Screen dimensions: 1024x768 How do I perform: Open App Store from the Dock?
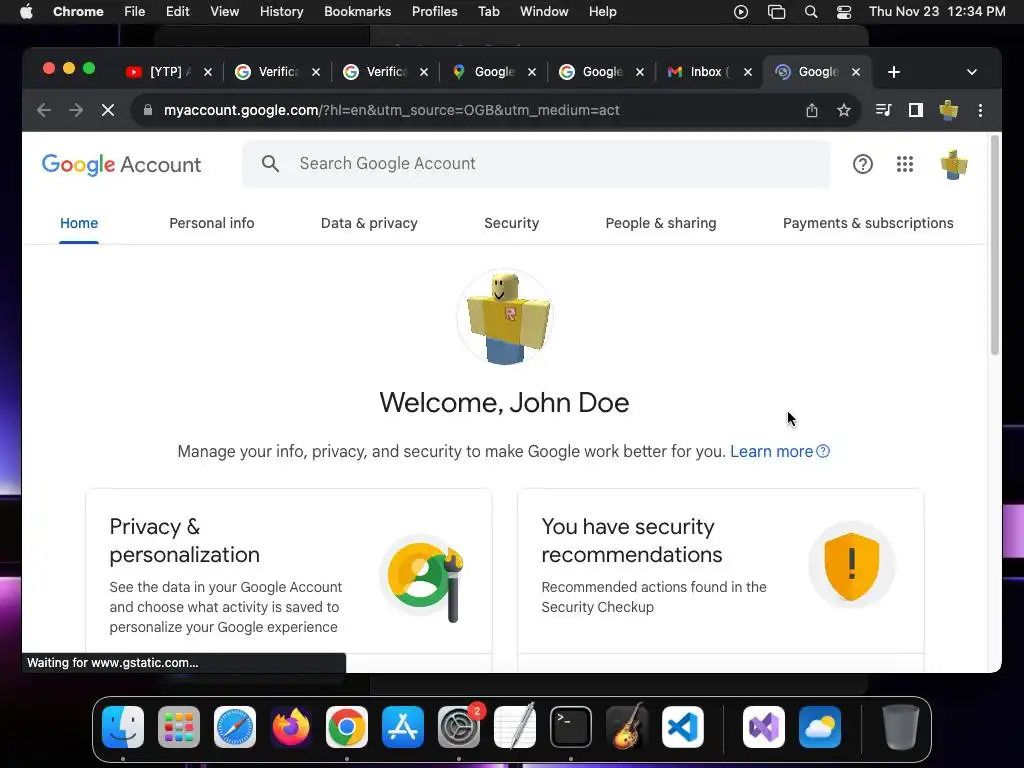point(403,727)
